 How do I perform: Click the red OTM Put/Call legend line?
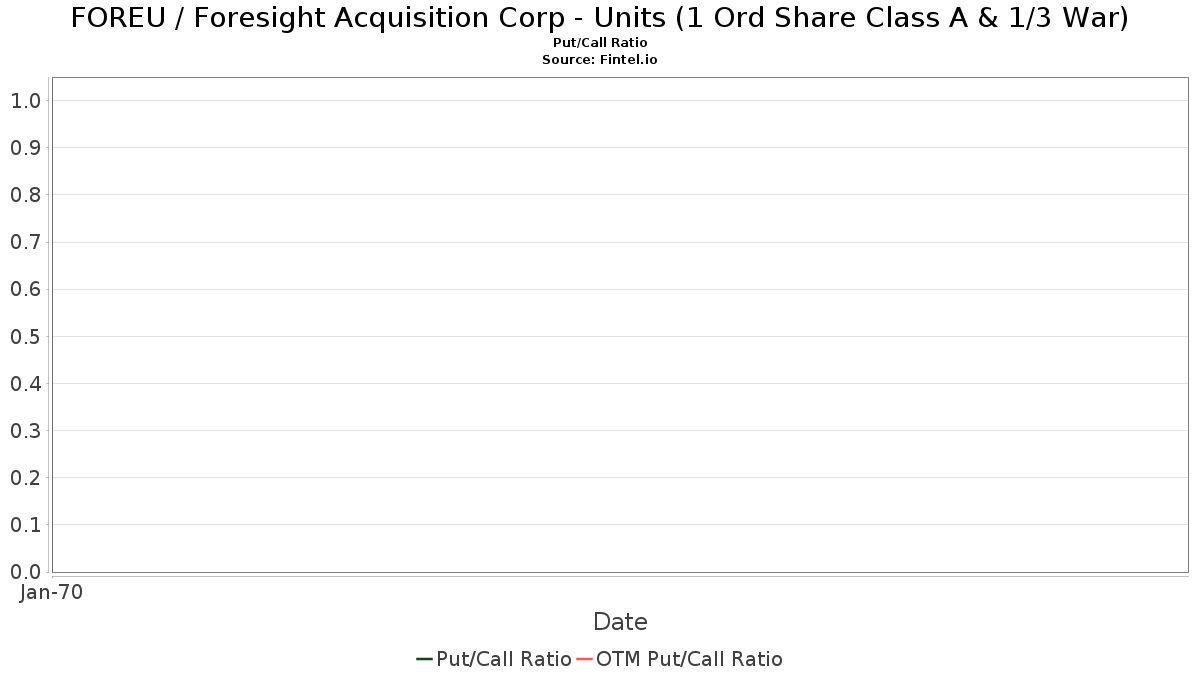[585, 659]
